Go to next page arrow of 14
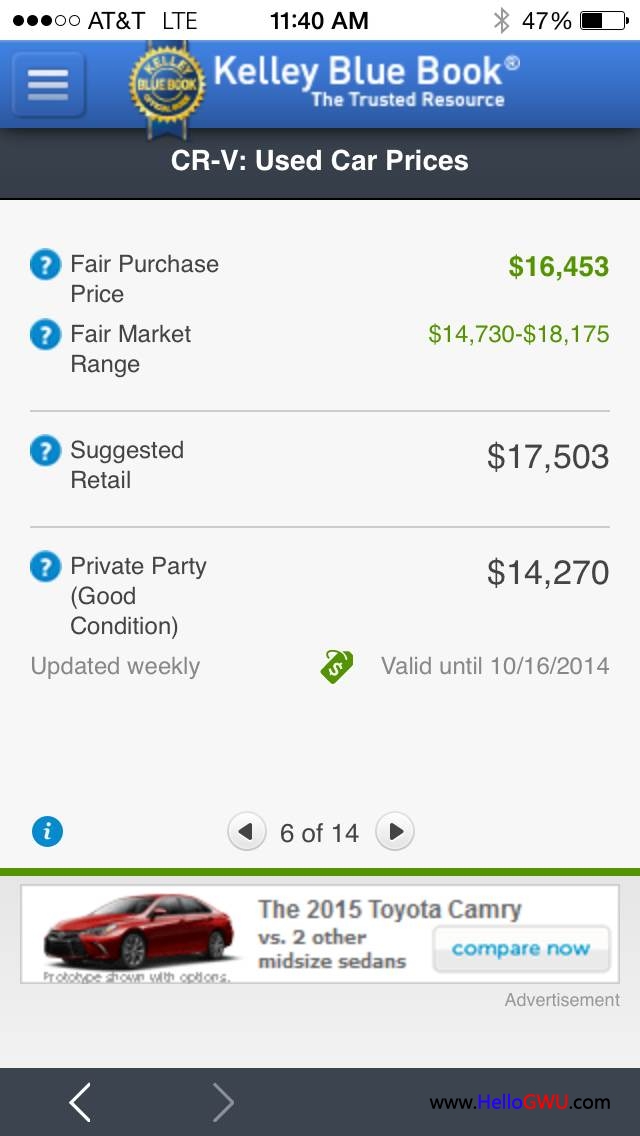 [395, 831]
